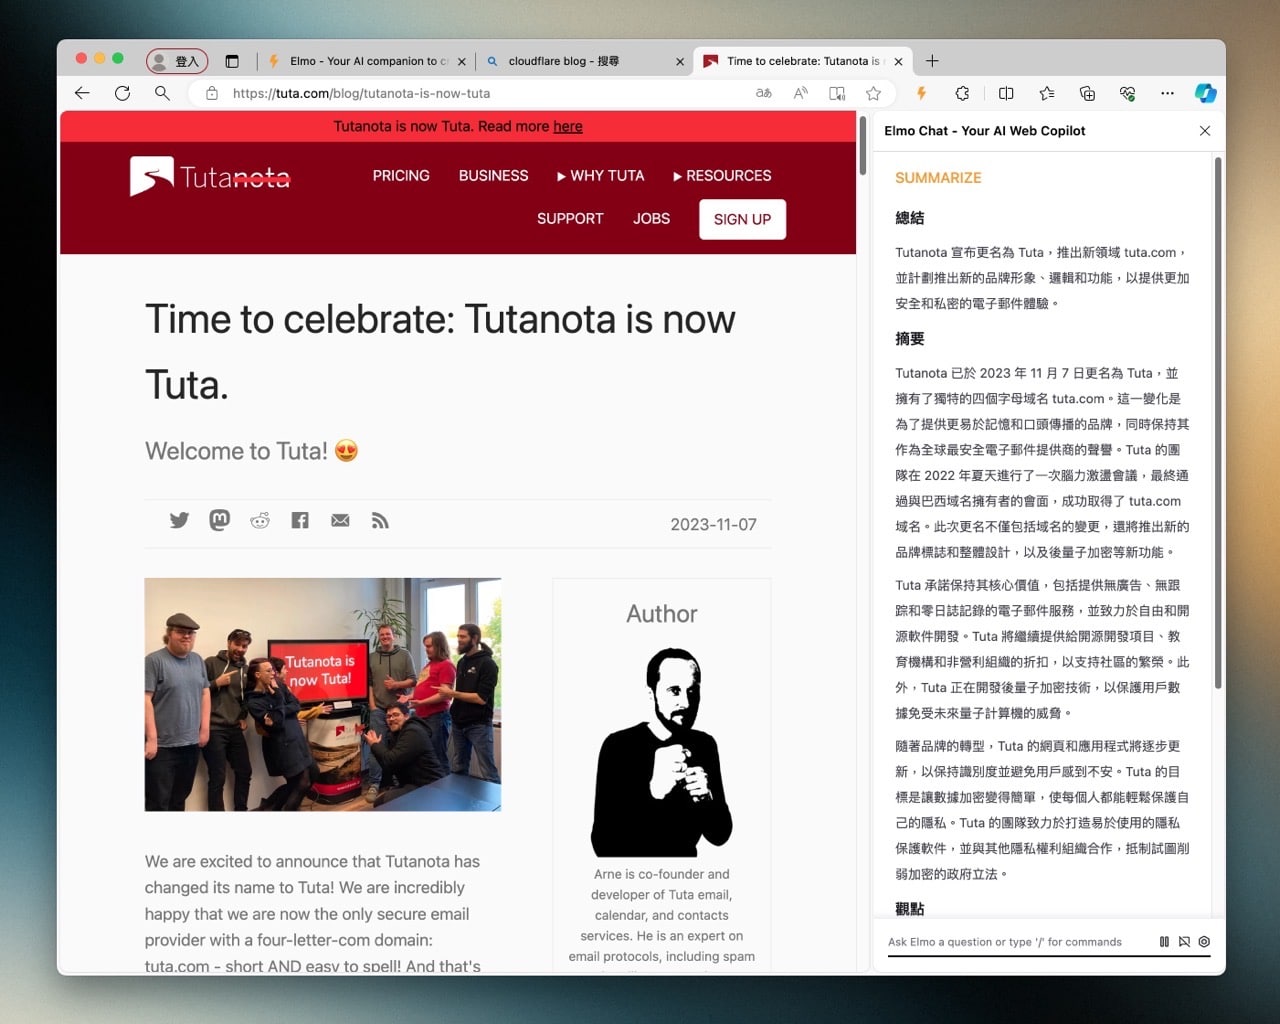Close the Tutanota article tab
Image resolution: width=1280 pixels, height=1024 pixels.
[898, 61]
